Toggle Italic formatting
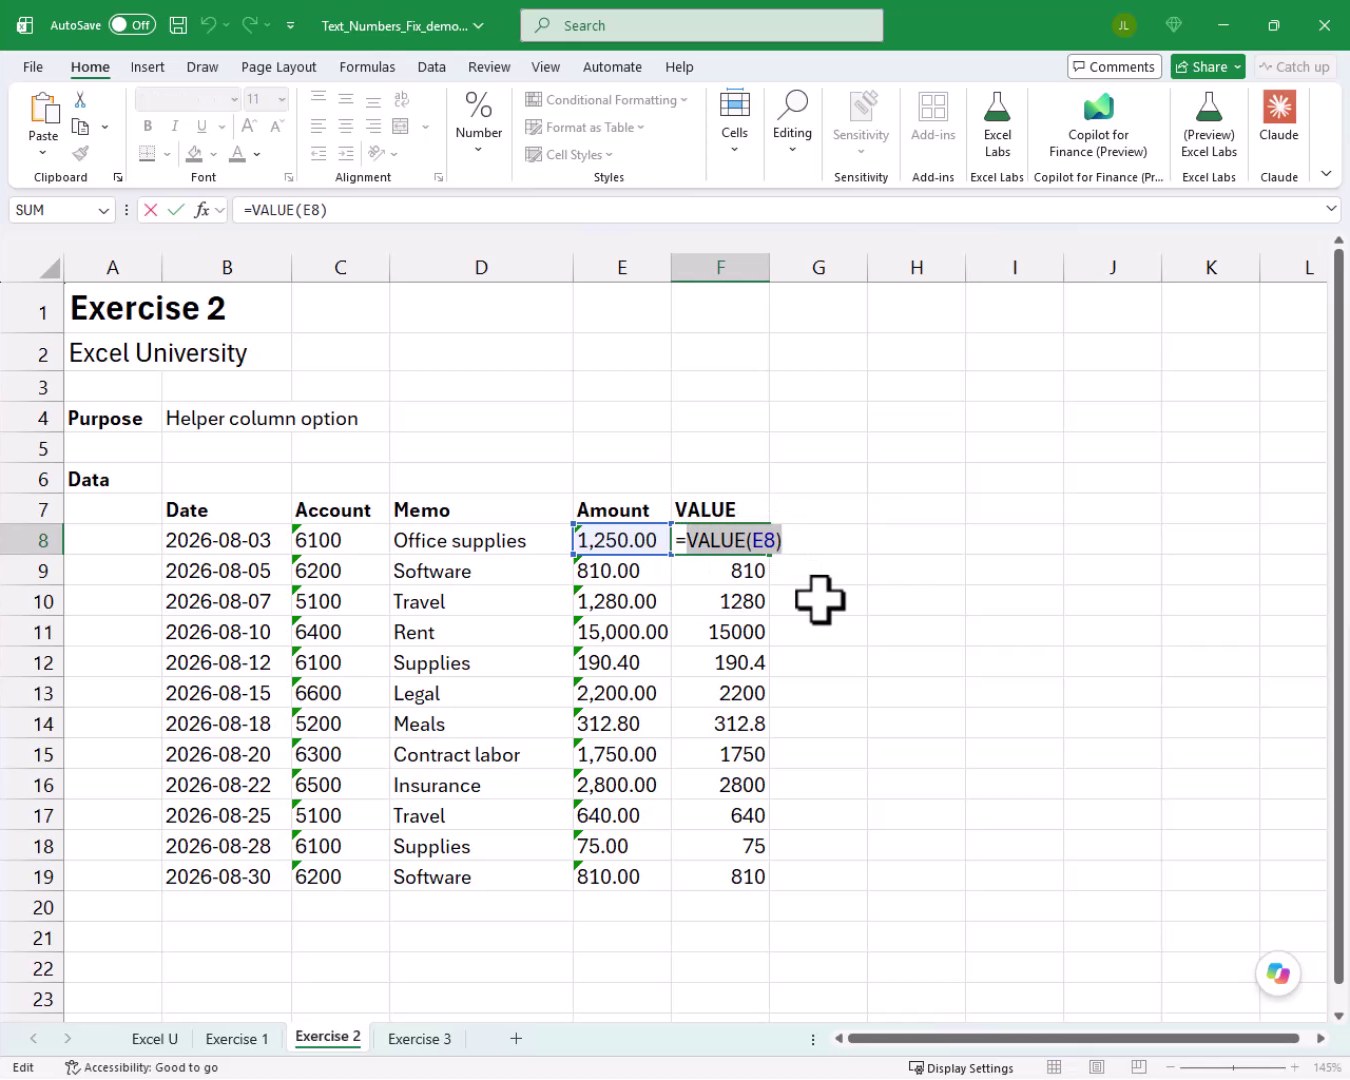 175,126
